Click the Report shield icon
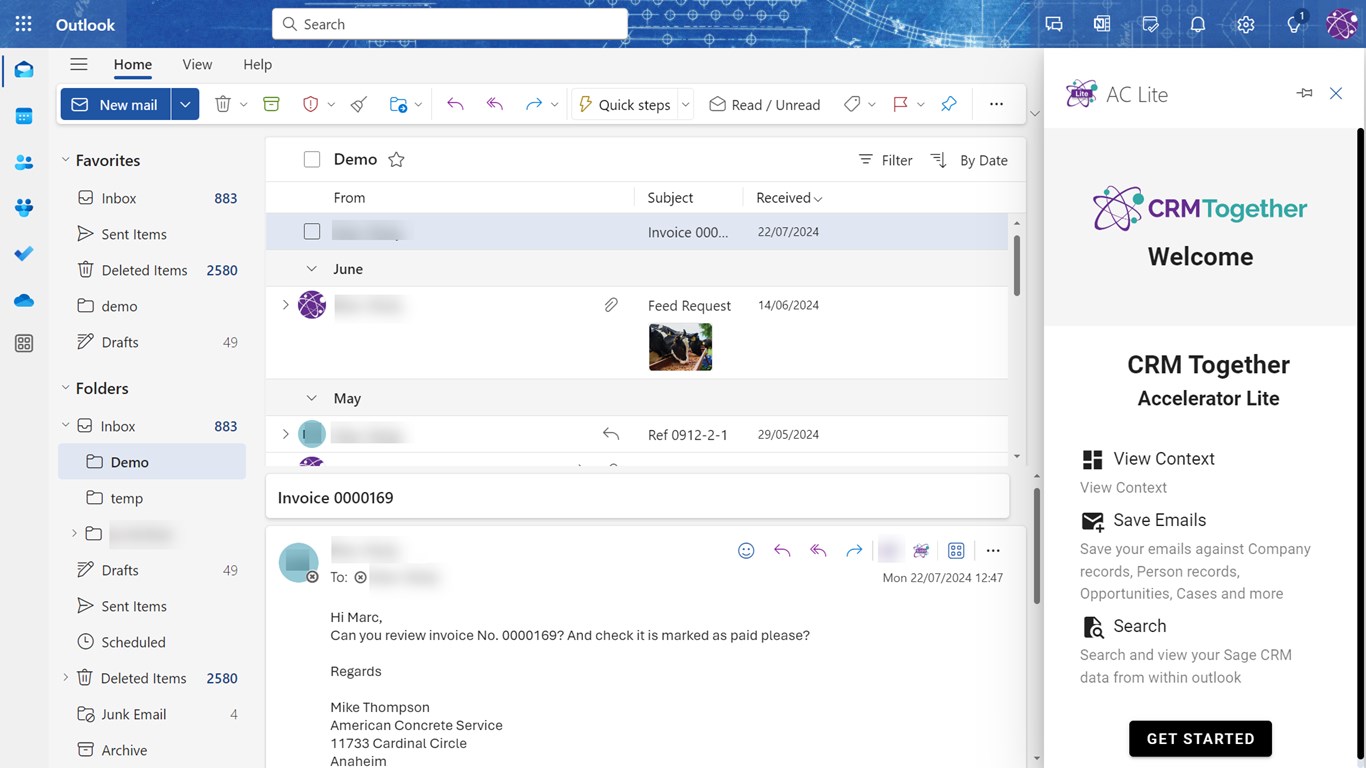Viewport: 1366px width, 768px height. [310, 104]
